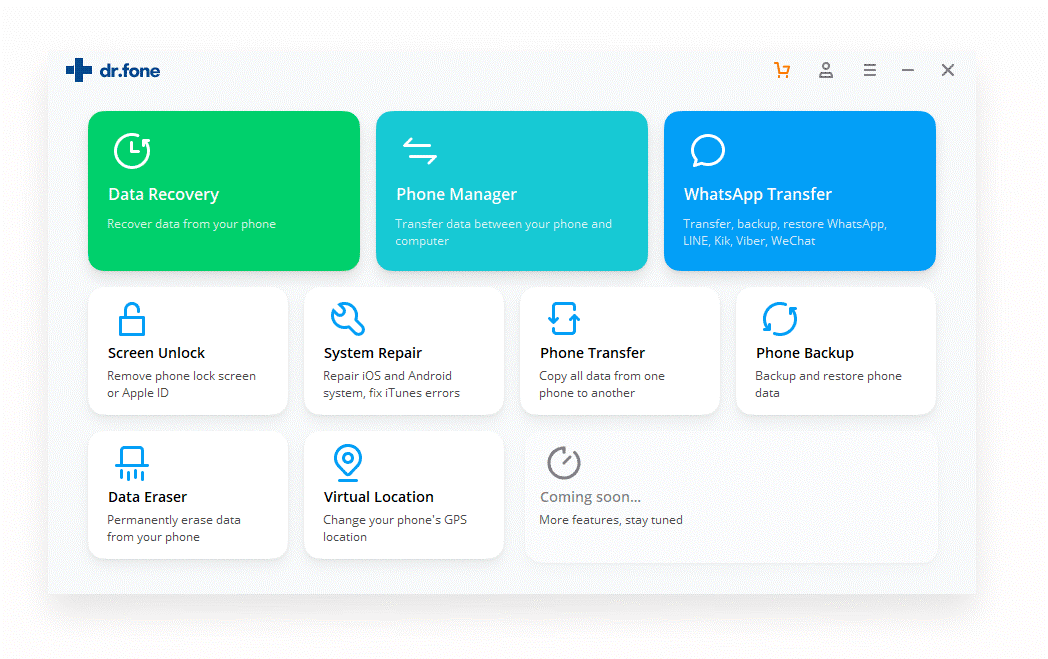This screenshot has height=659, width=1048.
Task: Click 'Transfer, backup, restore WhatsApp' description
Action: click(785, 233)
